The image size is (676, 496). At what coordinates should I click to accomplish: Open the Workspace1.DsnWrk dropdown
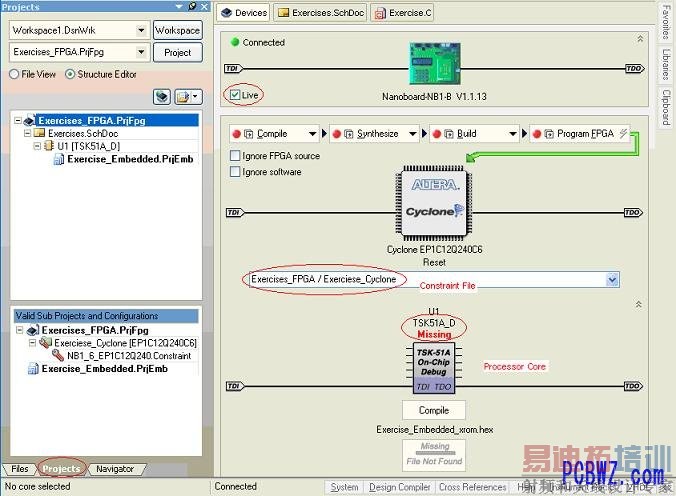[141, 30]
